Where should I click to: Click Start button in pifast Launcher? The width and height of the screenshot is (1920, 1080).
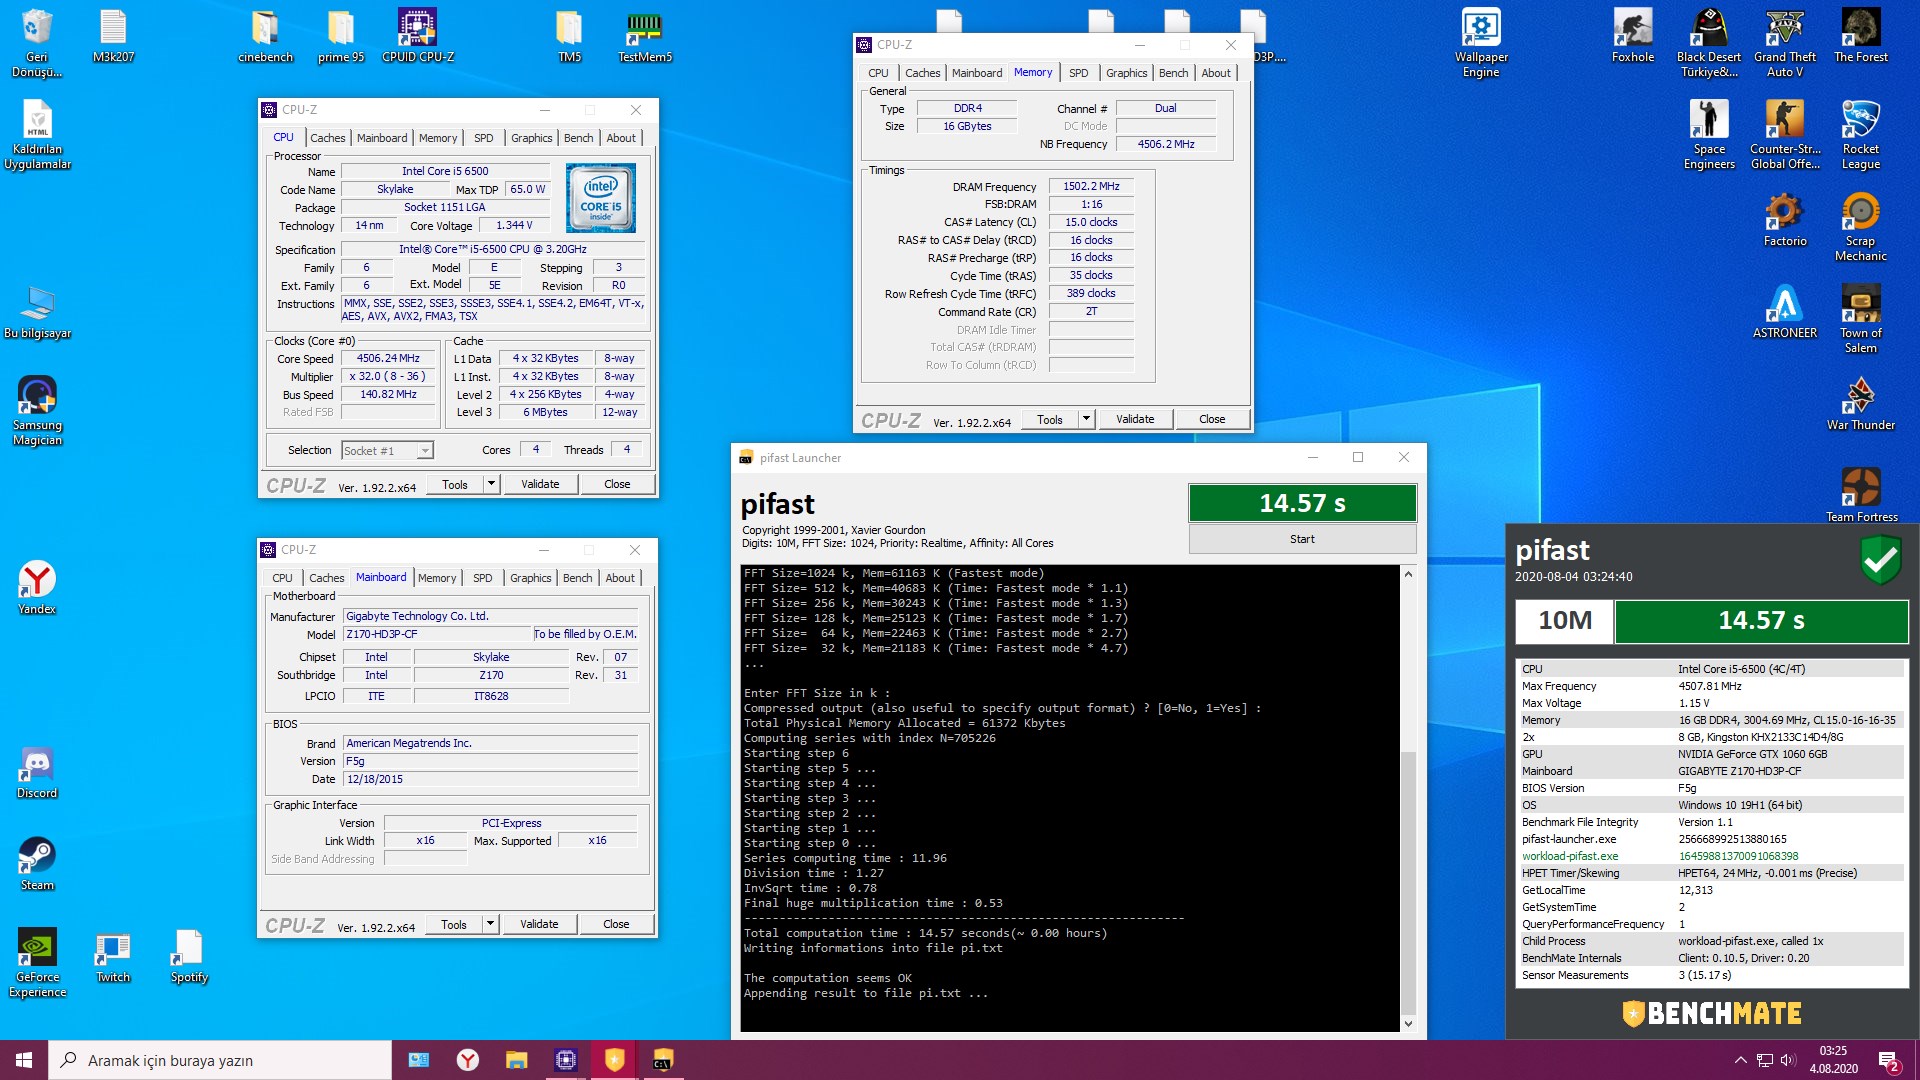(x=1302, y=539)
